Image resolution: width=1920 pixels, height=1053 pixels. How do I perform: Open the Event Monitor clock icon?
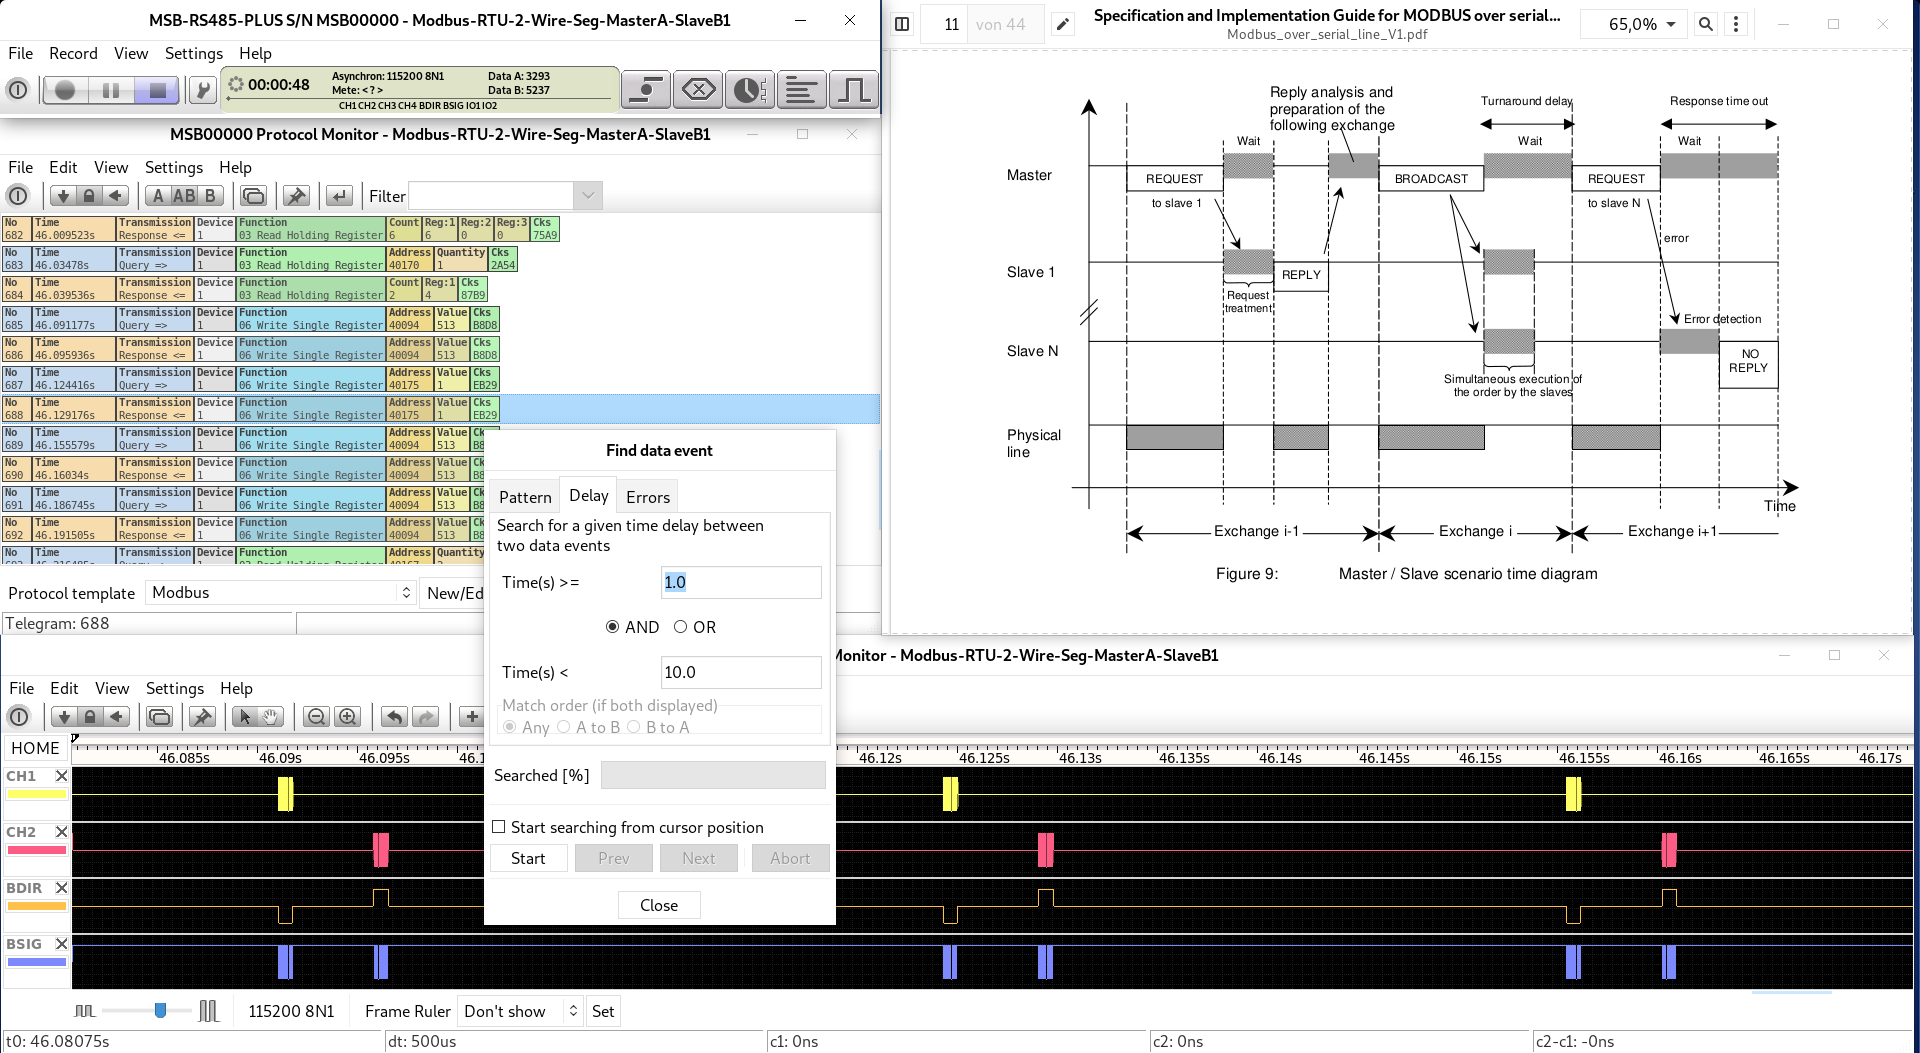coord(749,90)
